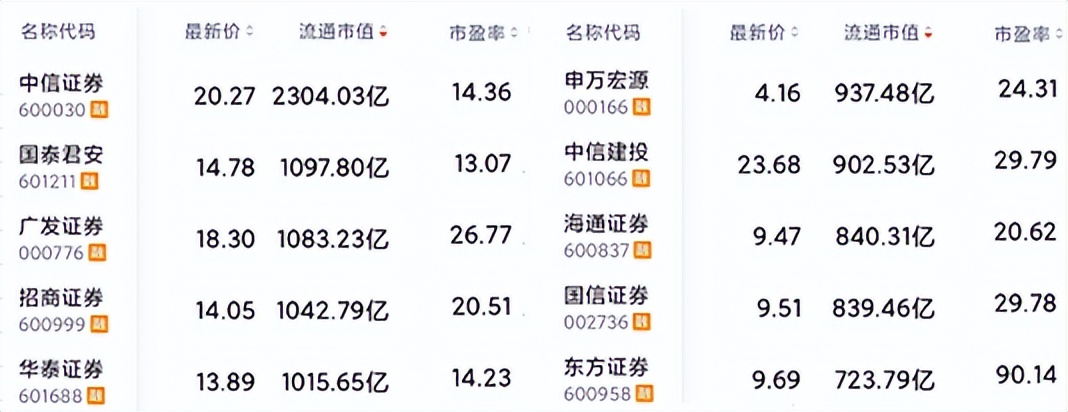Screen dimensions: 1068x412
Task: Toggle left 流通市值 red sort arrow
Action: (383, 32)
